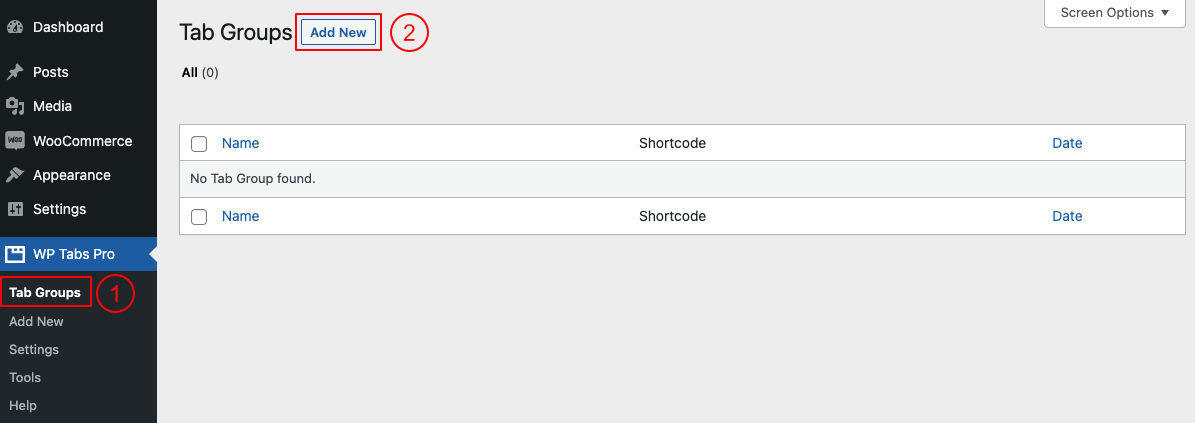
Task: Click the Media library icon
Action: pos(15,106)
